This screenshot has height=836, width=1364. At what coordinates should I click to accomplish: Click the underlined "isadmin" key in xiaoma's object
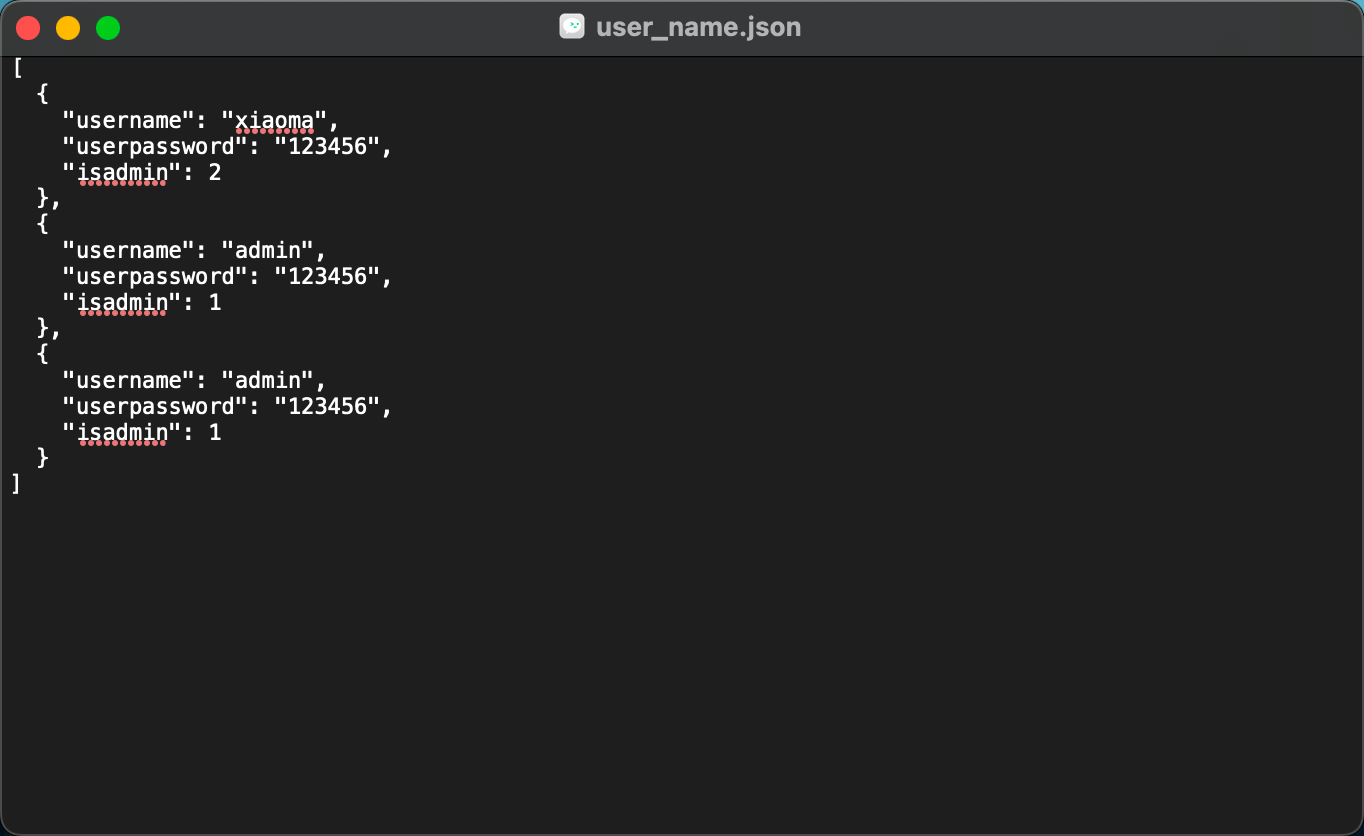click(x=122, y=173)
